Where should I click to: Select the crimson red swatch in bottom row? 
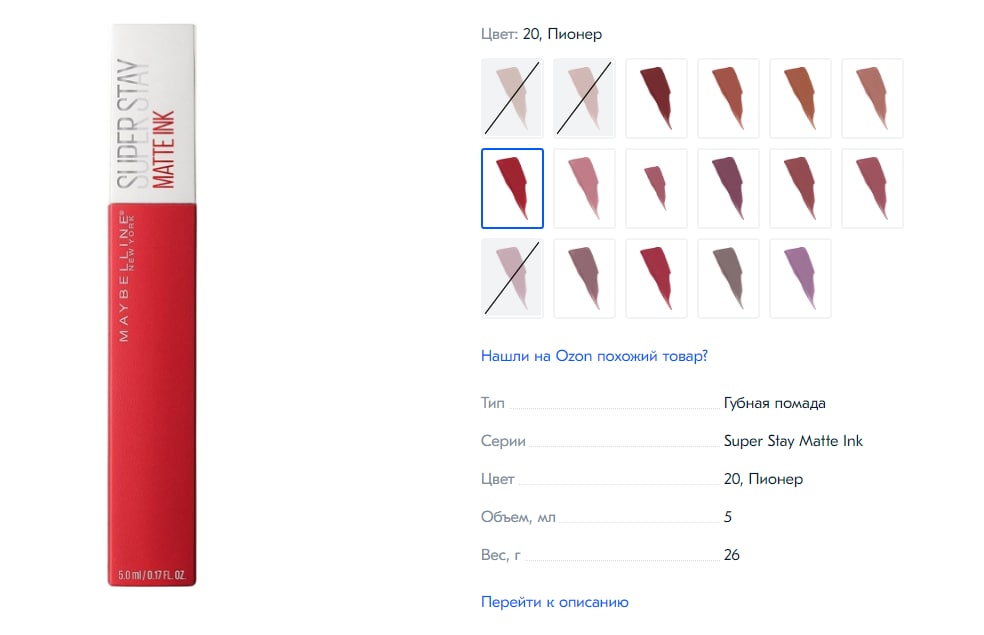tap(656, 279)
